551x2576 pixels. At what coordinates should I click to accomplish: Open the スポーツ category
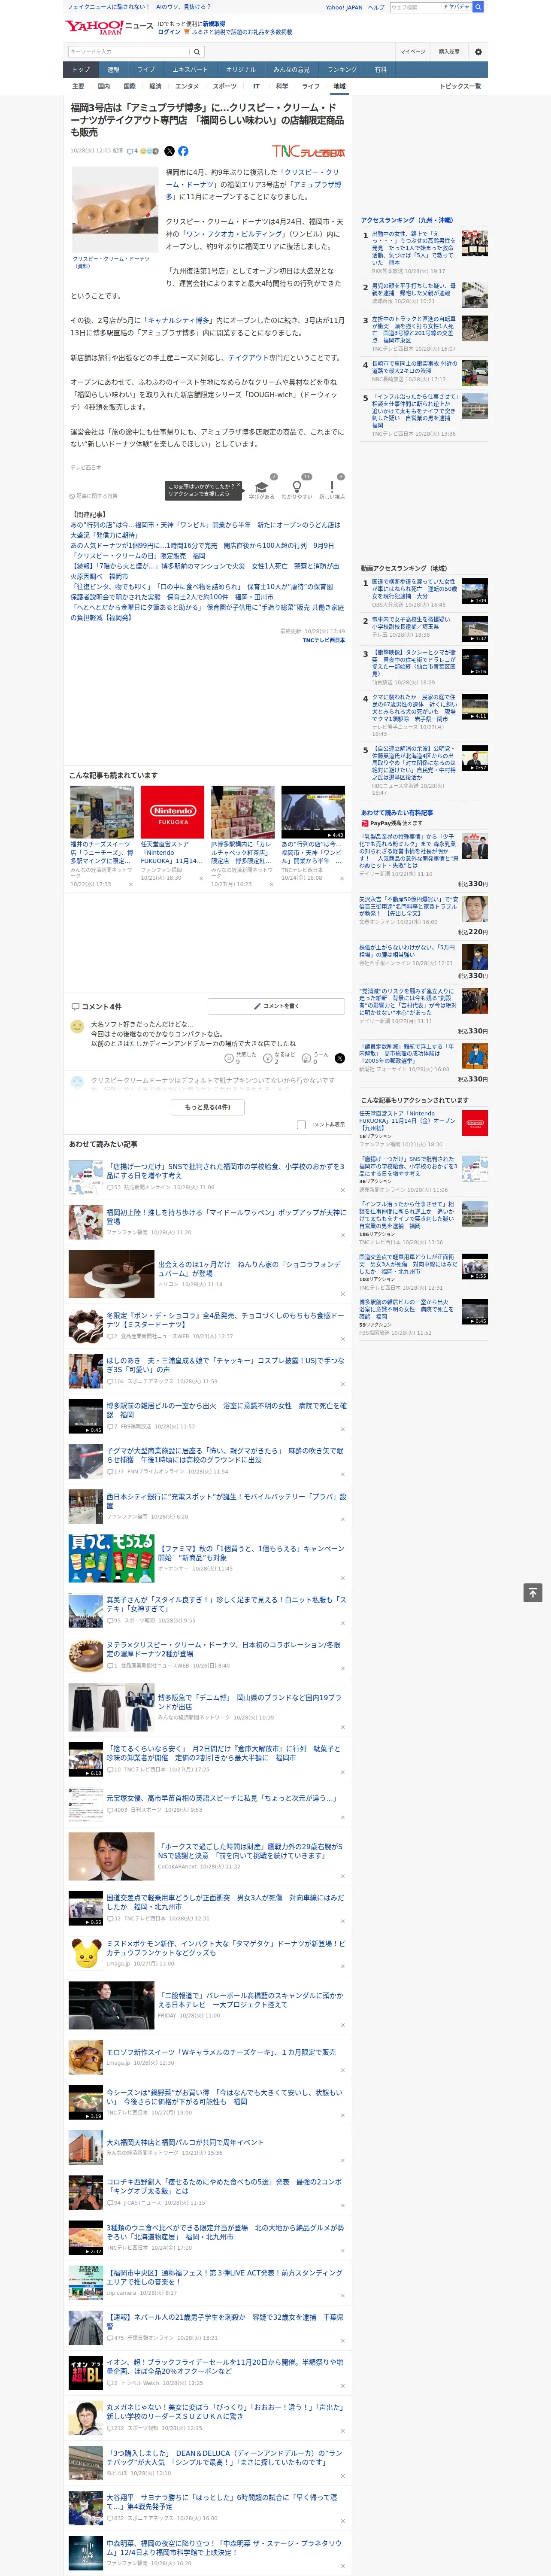[225, 86]
